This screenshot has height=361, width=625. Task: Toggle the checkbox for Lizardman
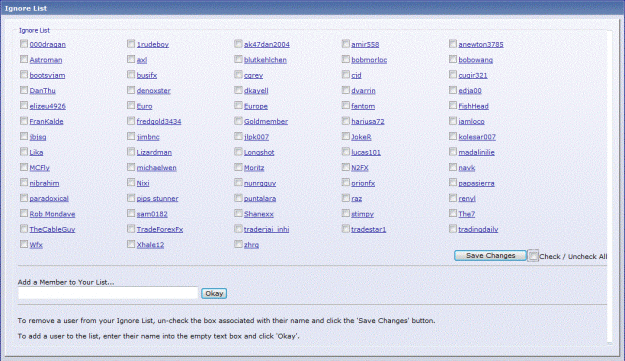point(131,152)
